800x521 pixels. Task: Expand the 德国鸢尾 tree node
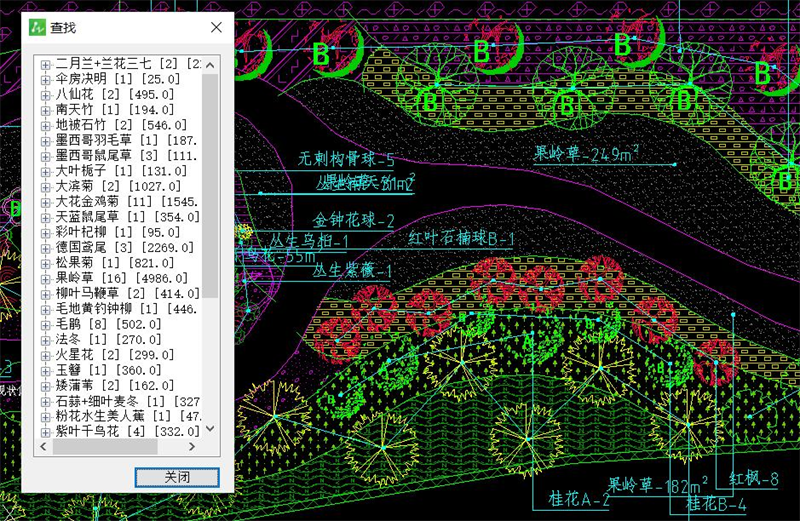coord(46,249)
